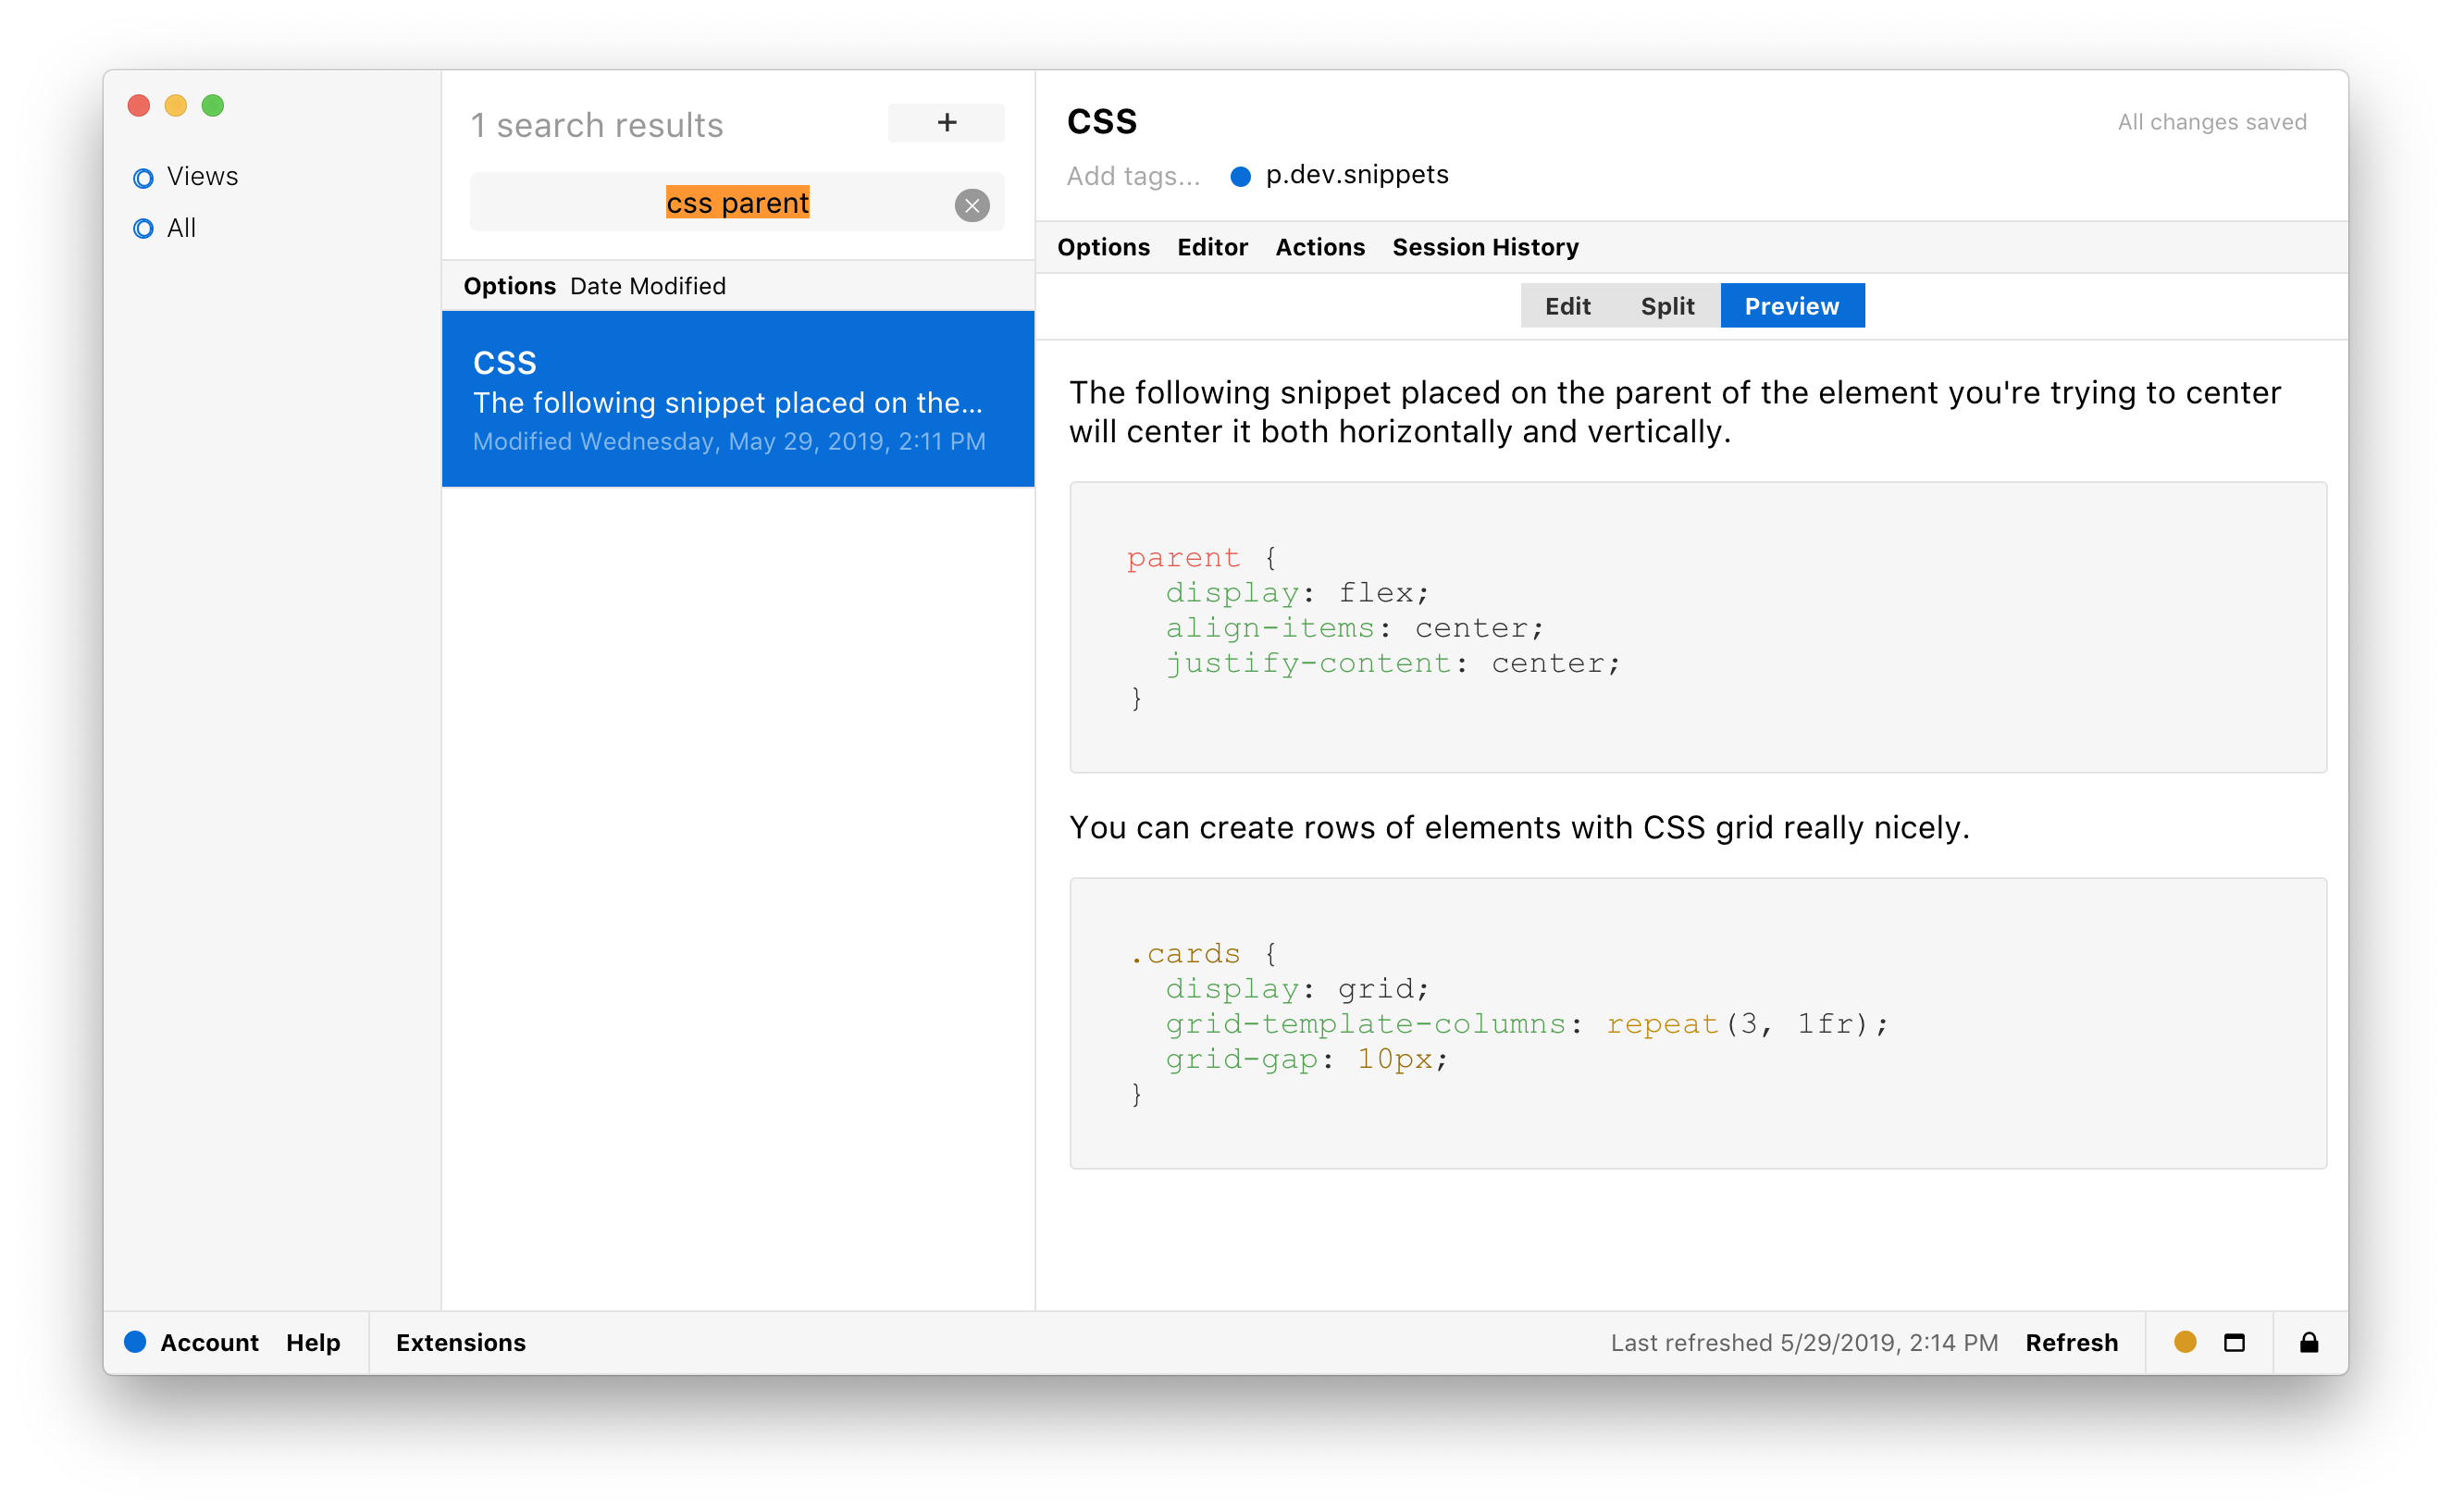Select the CSS note in search results
This screenshot has height=1512, width=2452.
click(x=737, y=398)
